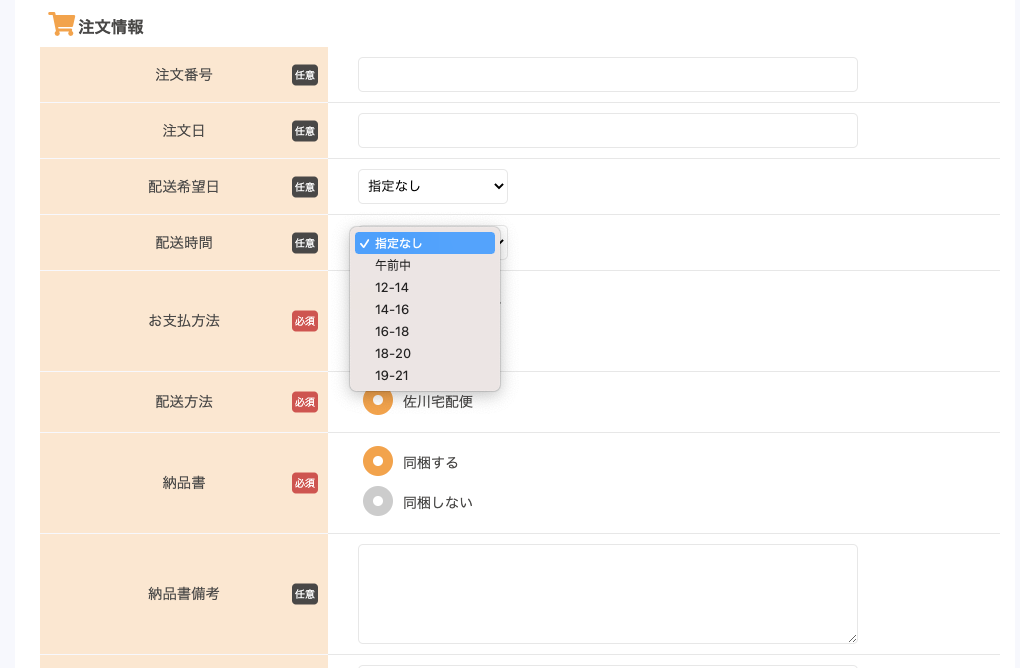Choose the 同梱しない radio option
Image resolution: width=1020 pixels, height=668 pixels.
pyautogui.click(x=378, y=501)
